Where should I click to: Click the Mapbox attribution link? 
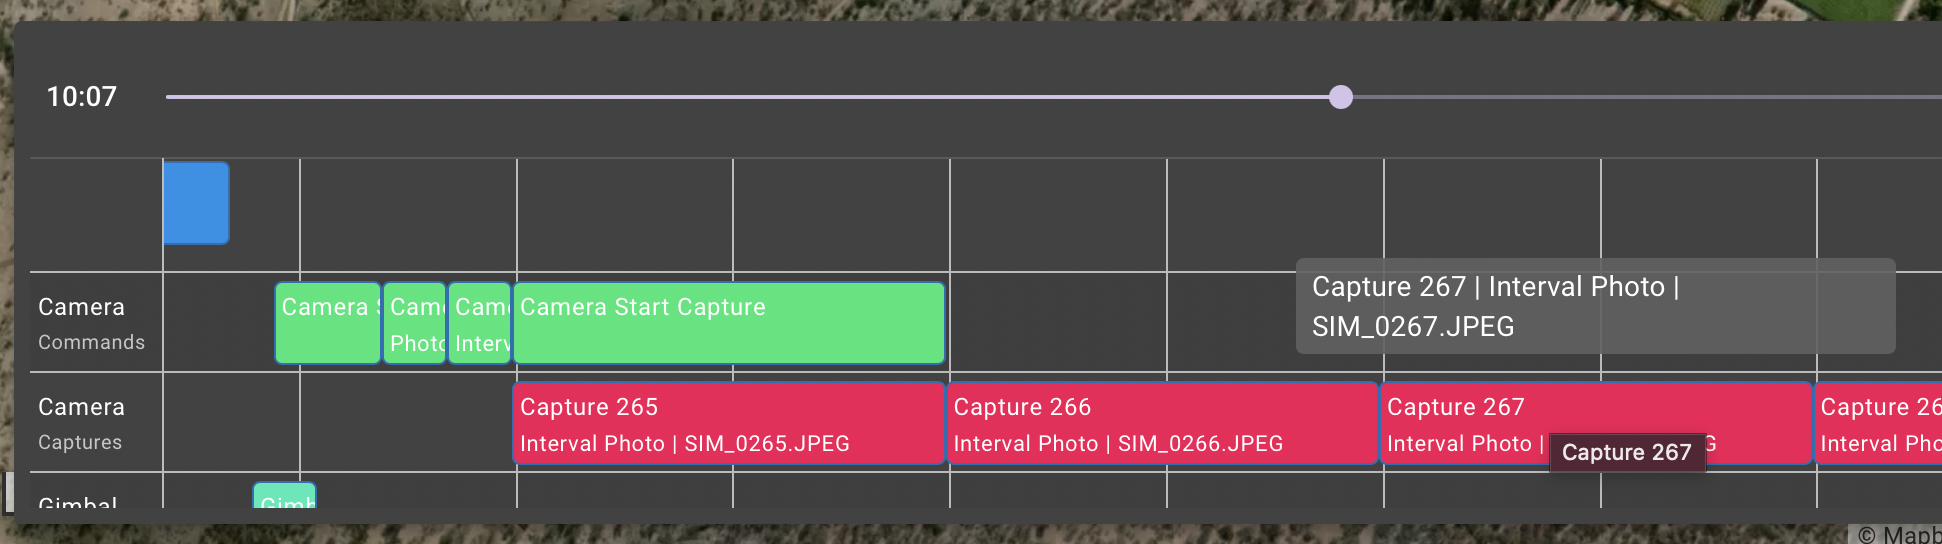click(x=1899, y=535)
